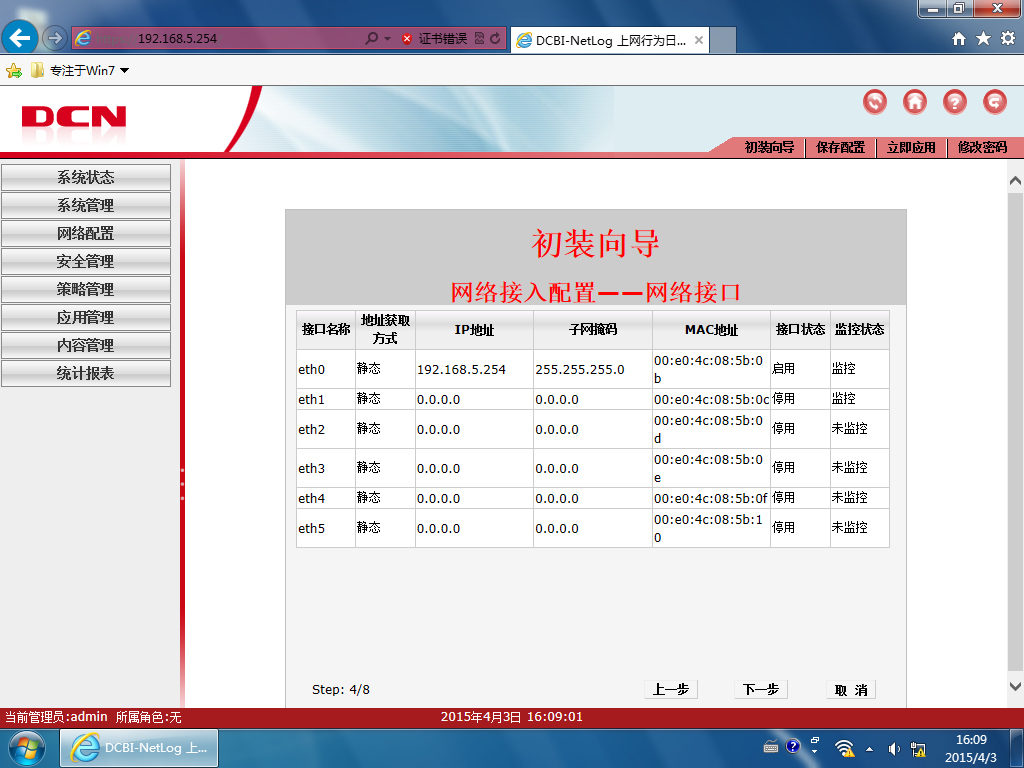1024x768 pixels.
Task: Open IE home page icon
Action: point(959,39)
